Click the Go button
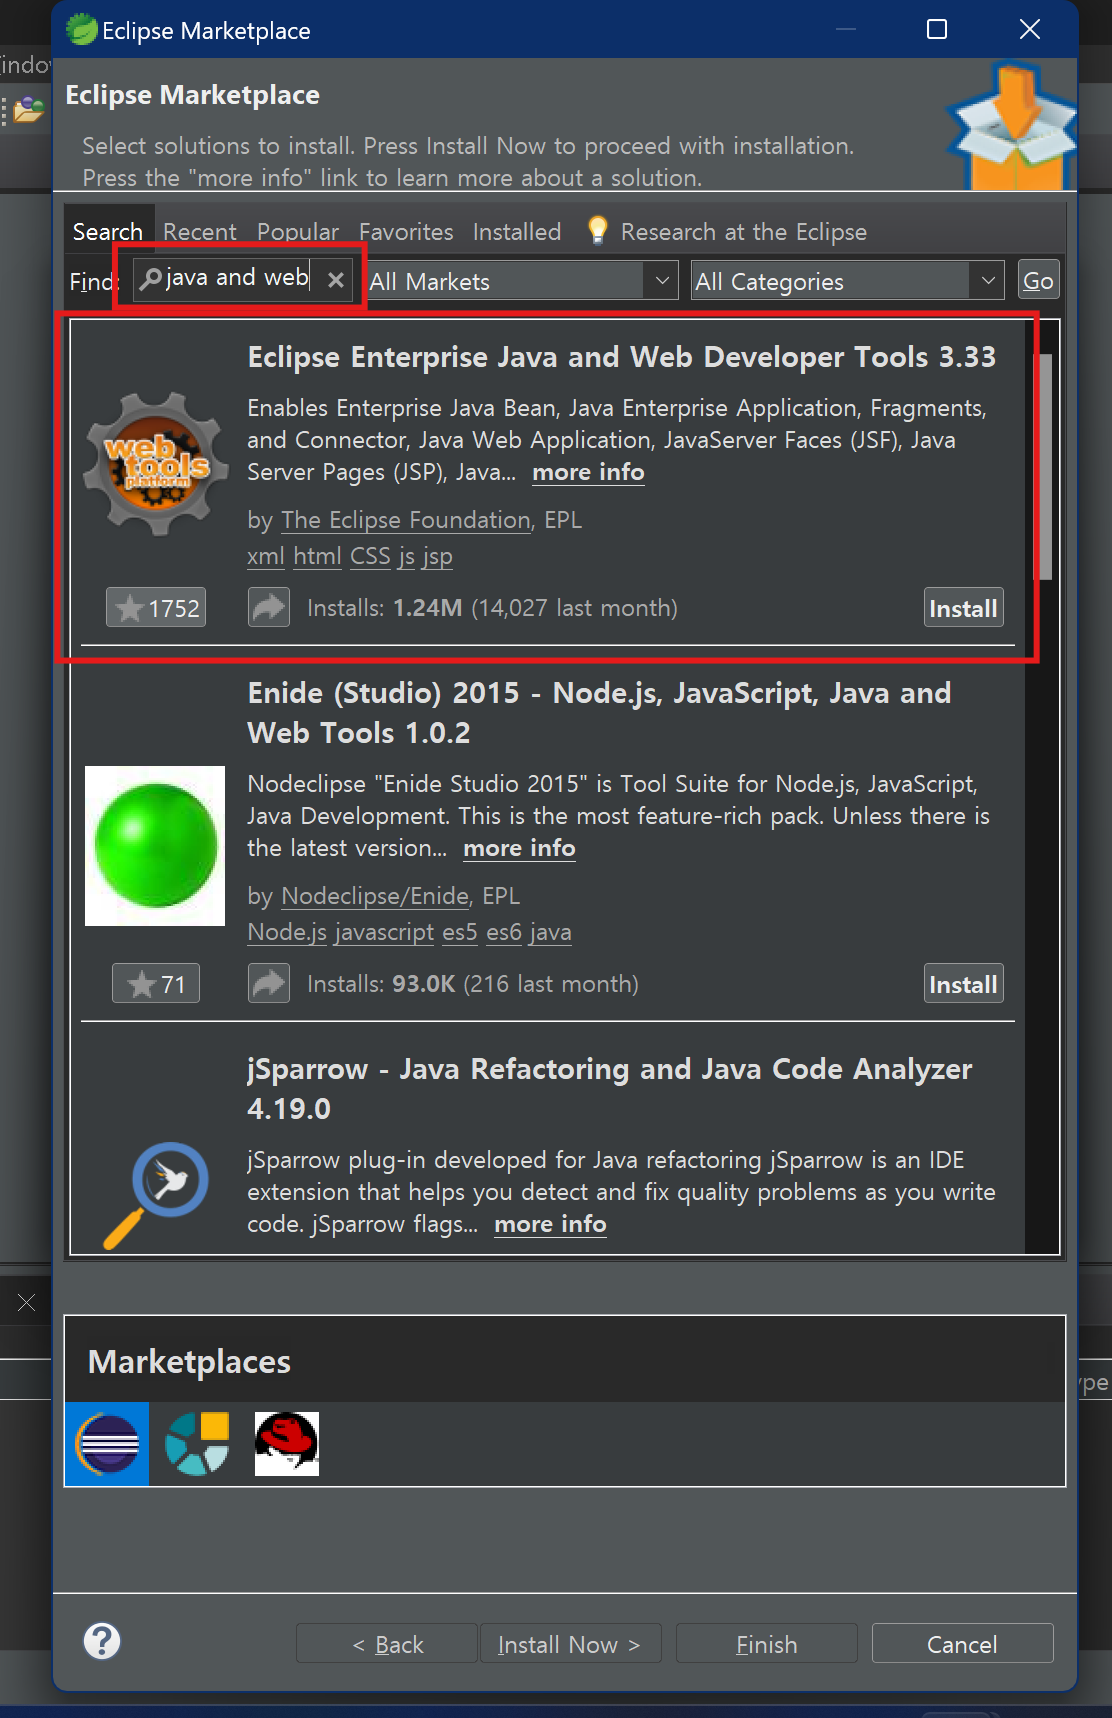The image size is (1112, 1718). 1038,281
